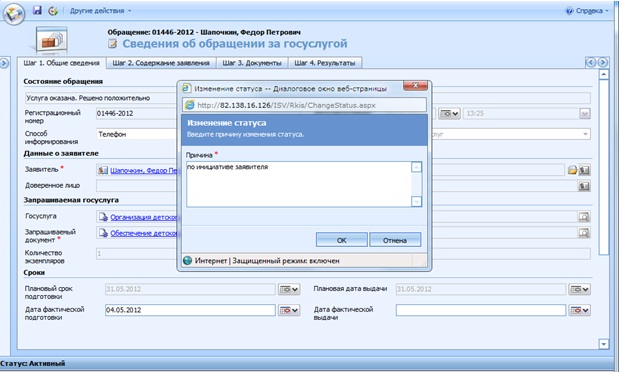Click the next tab arrow button
The width and height of the screenshot is (620, 374).
[602, 62]
